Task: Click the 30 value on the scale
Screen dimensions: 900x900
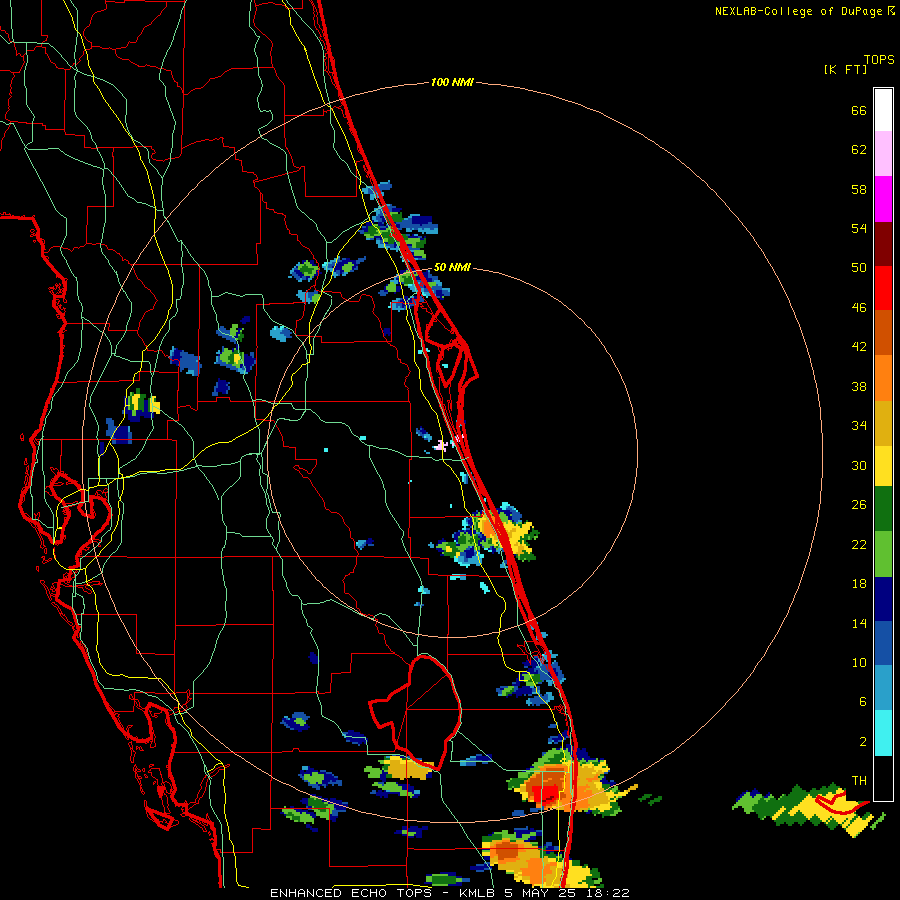Action: click(x=859, y=465)
